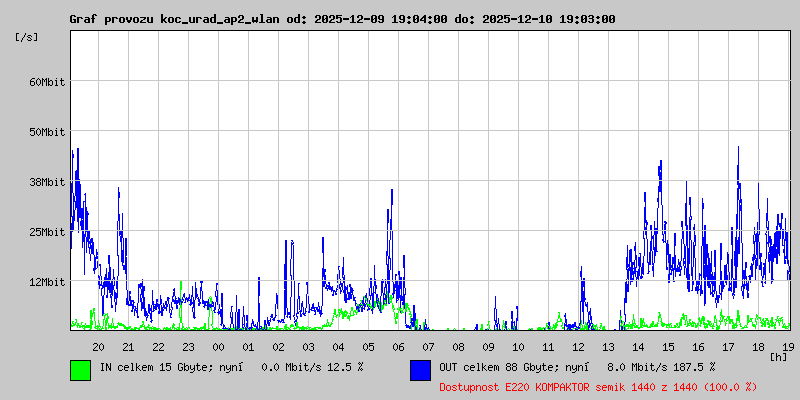Click the 12Mbit y-axis label

tap(47, 282)
